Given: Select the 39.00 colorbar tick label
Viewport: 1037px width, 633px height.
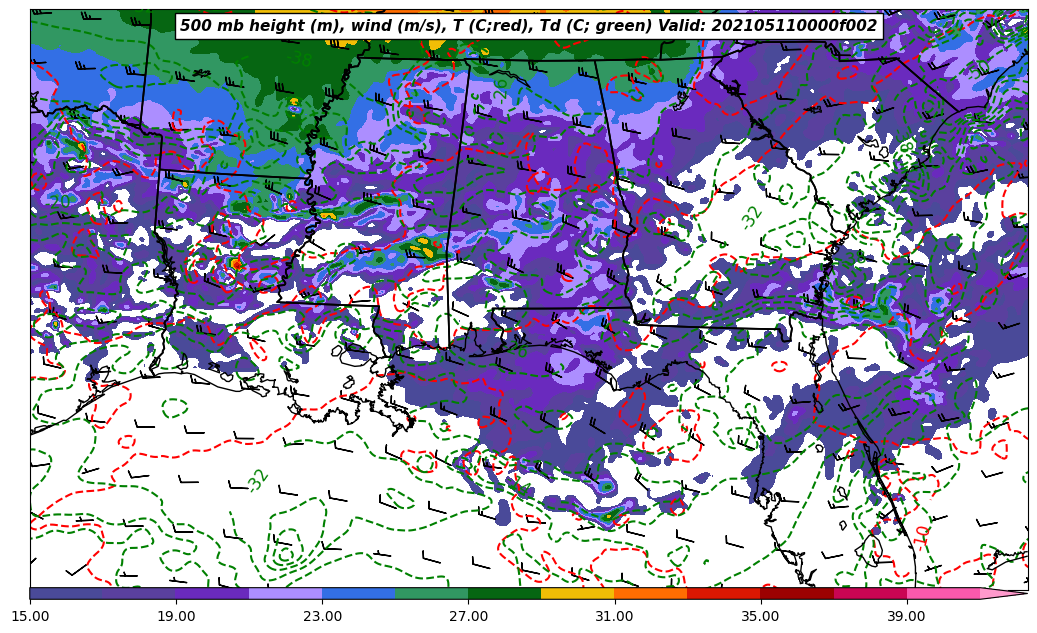Looking at the screenshot, I should pos(906,616).
